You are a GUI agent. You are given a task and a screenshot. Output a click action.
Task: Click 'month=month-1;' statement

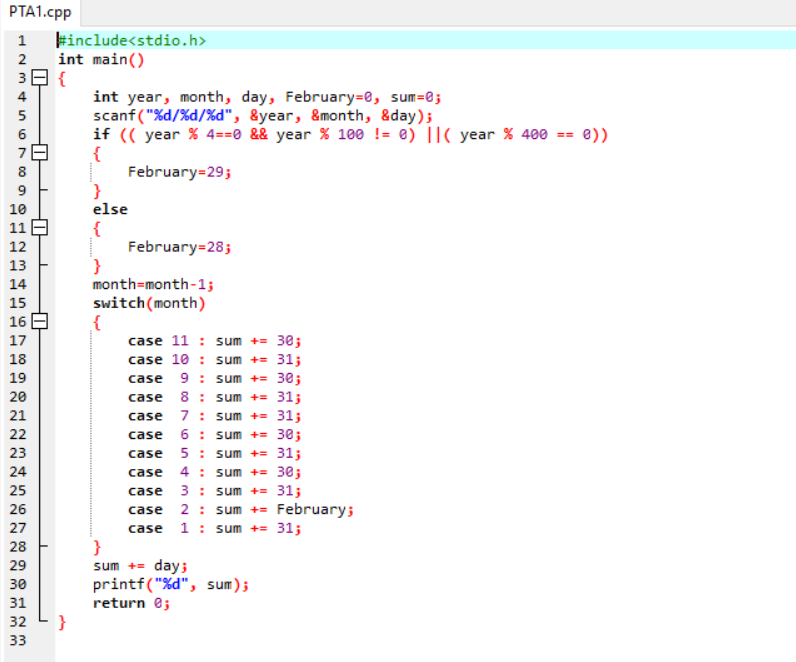153,284
